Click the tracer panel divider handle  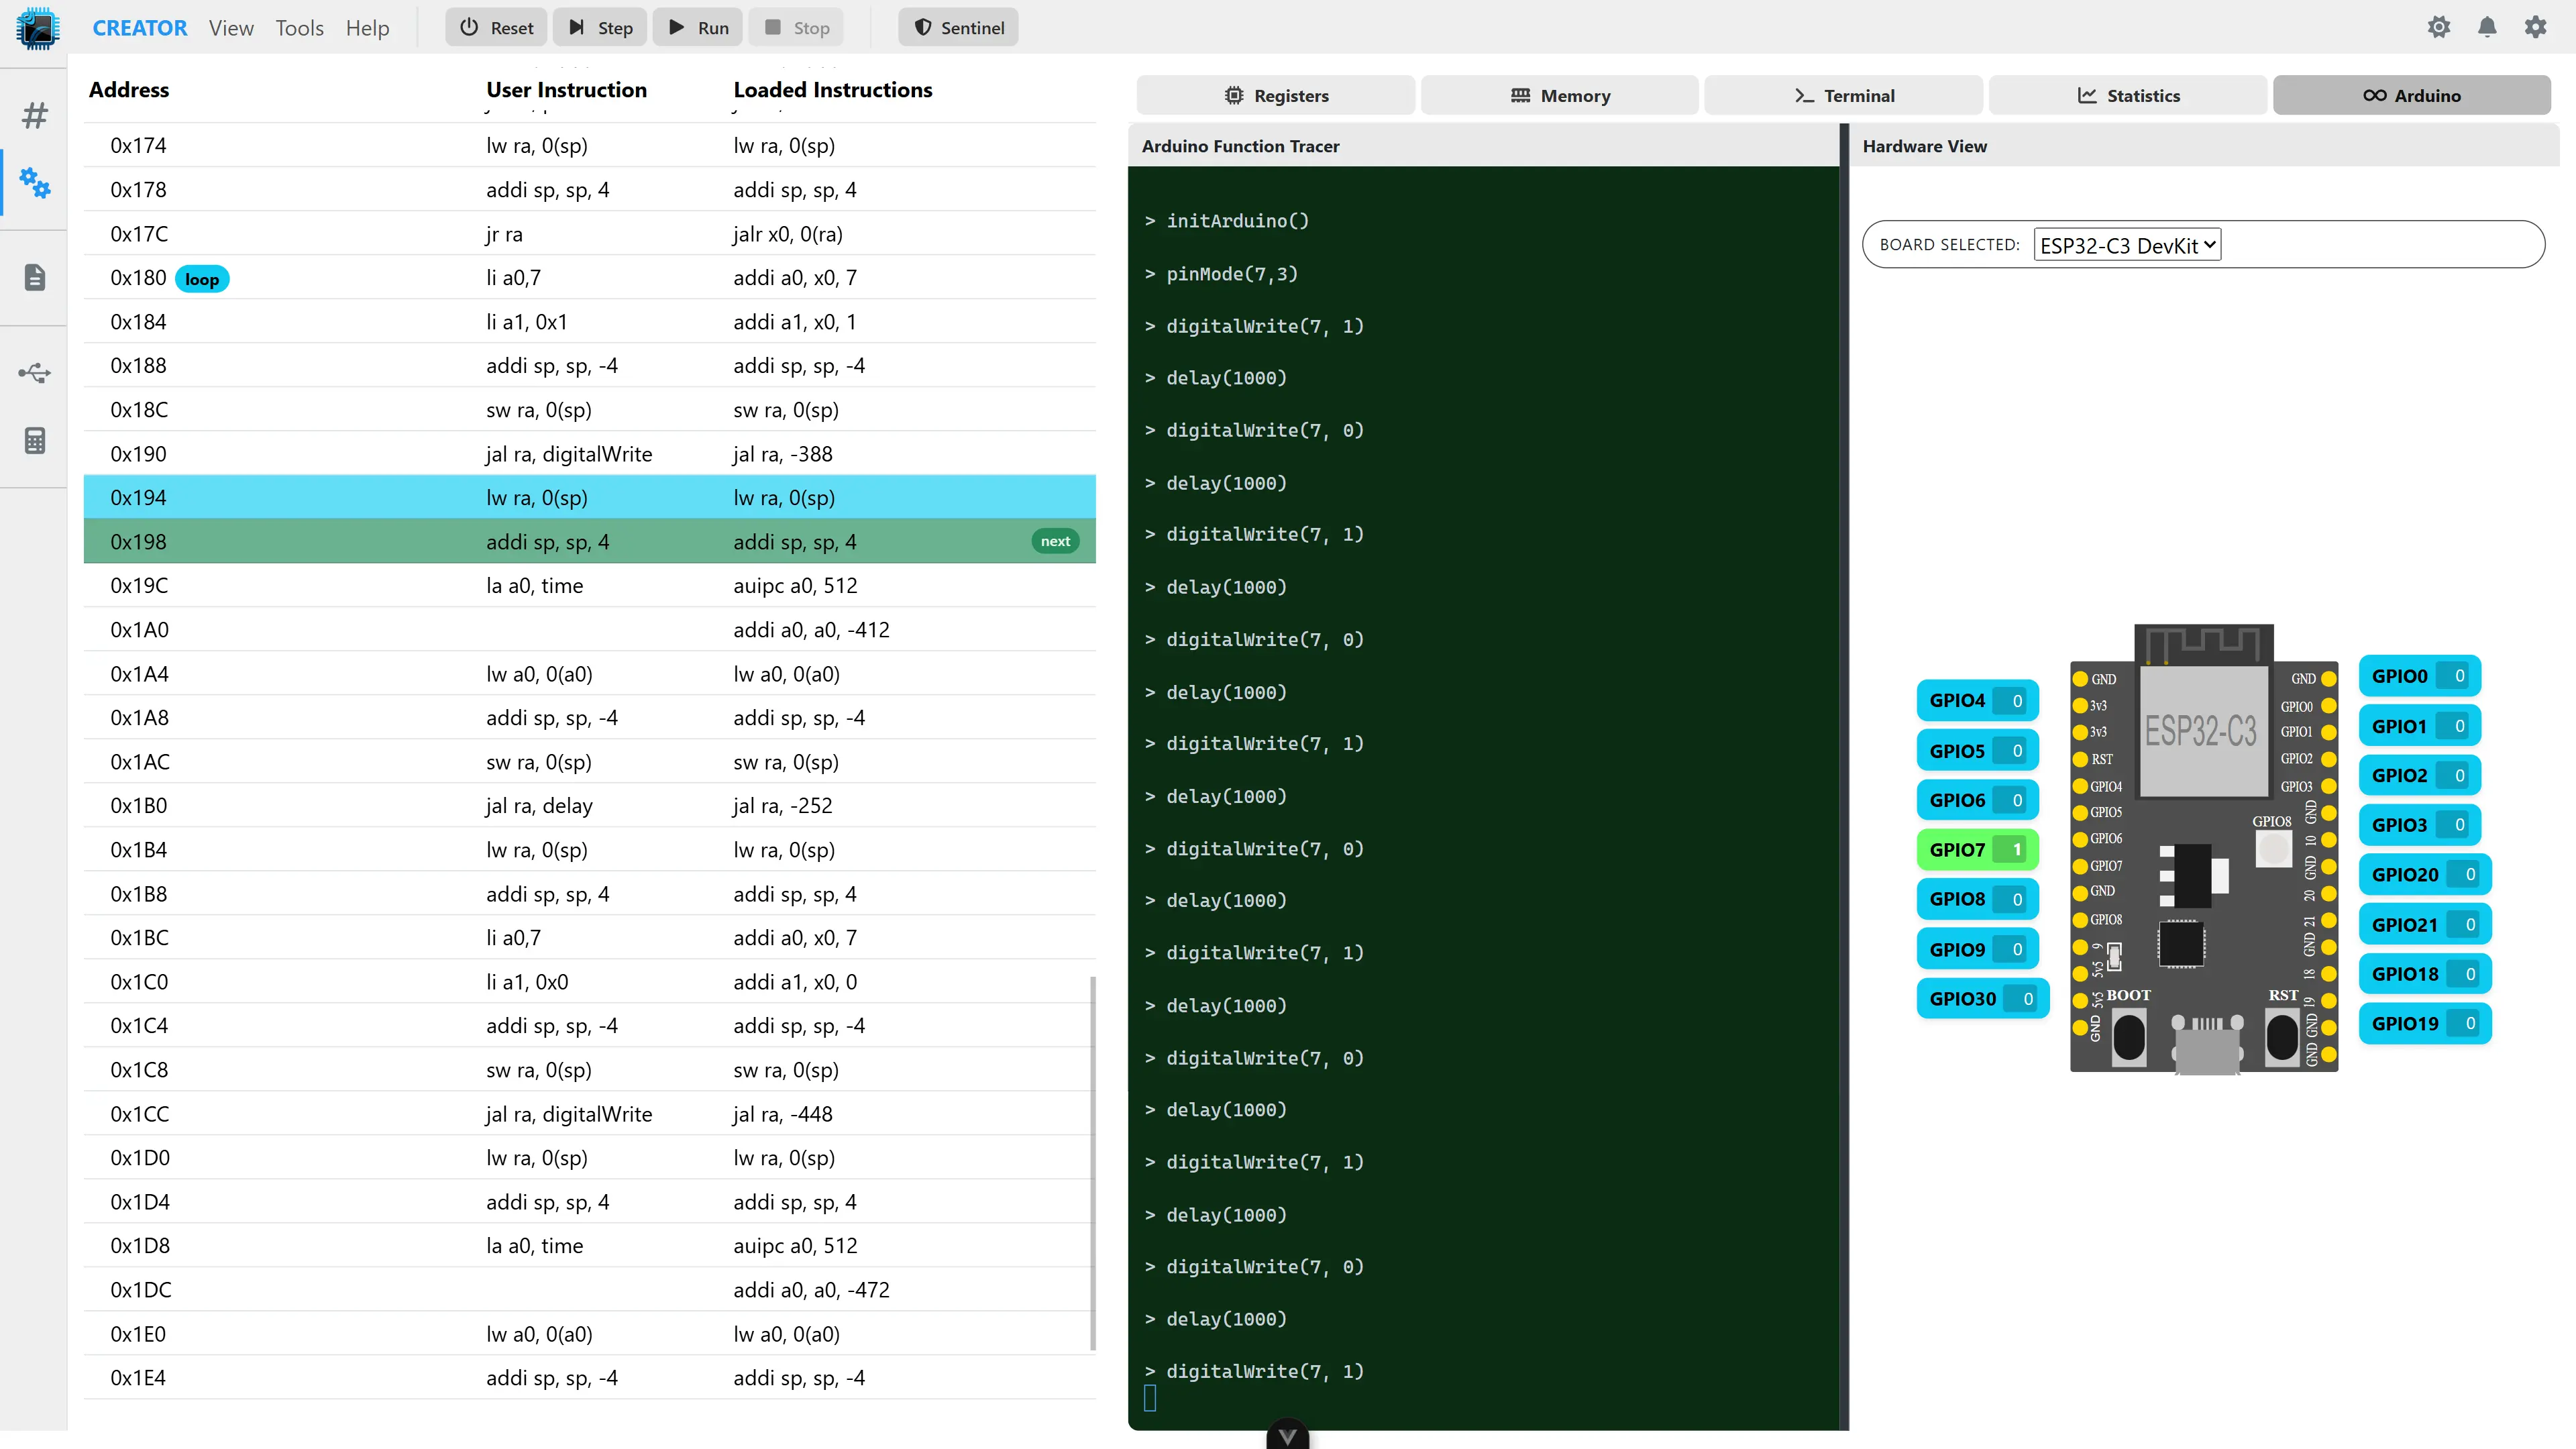click(1844, 777)
